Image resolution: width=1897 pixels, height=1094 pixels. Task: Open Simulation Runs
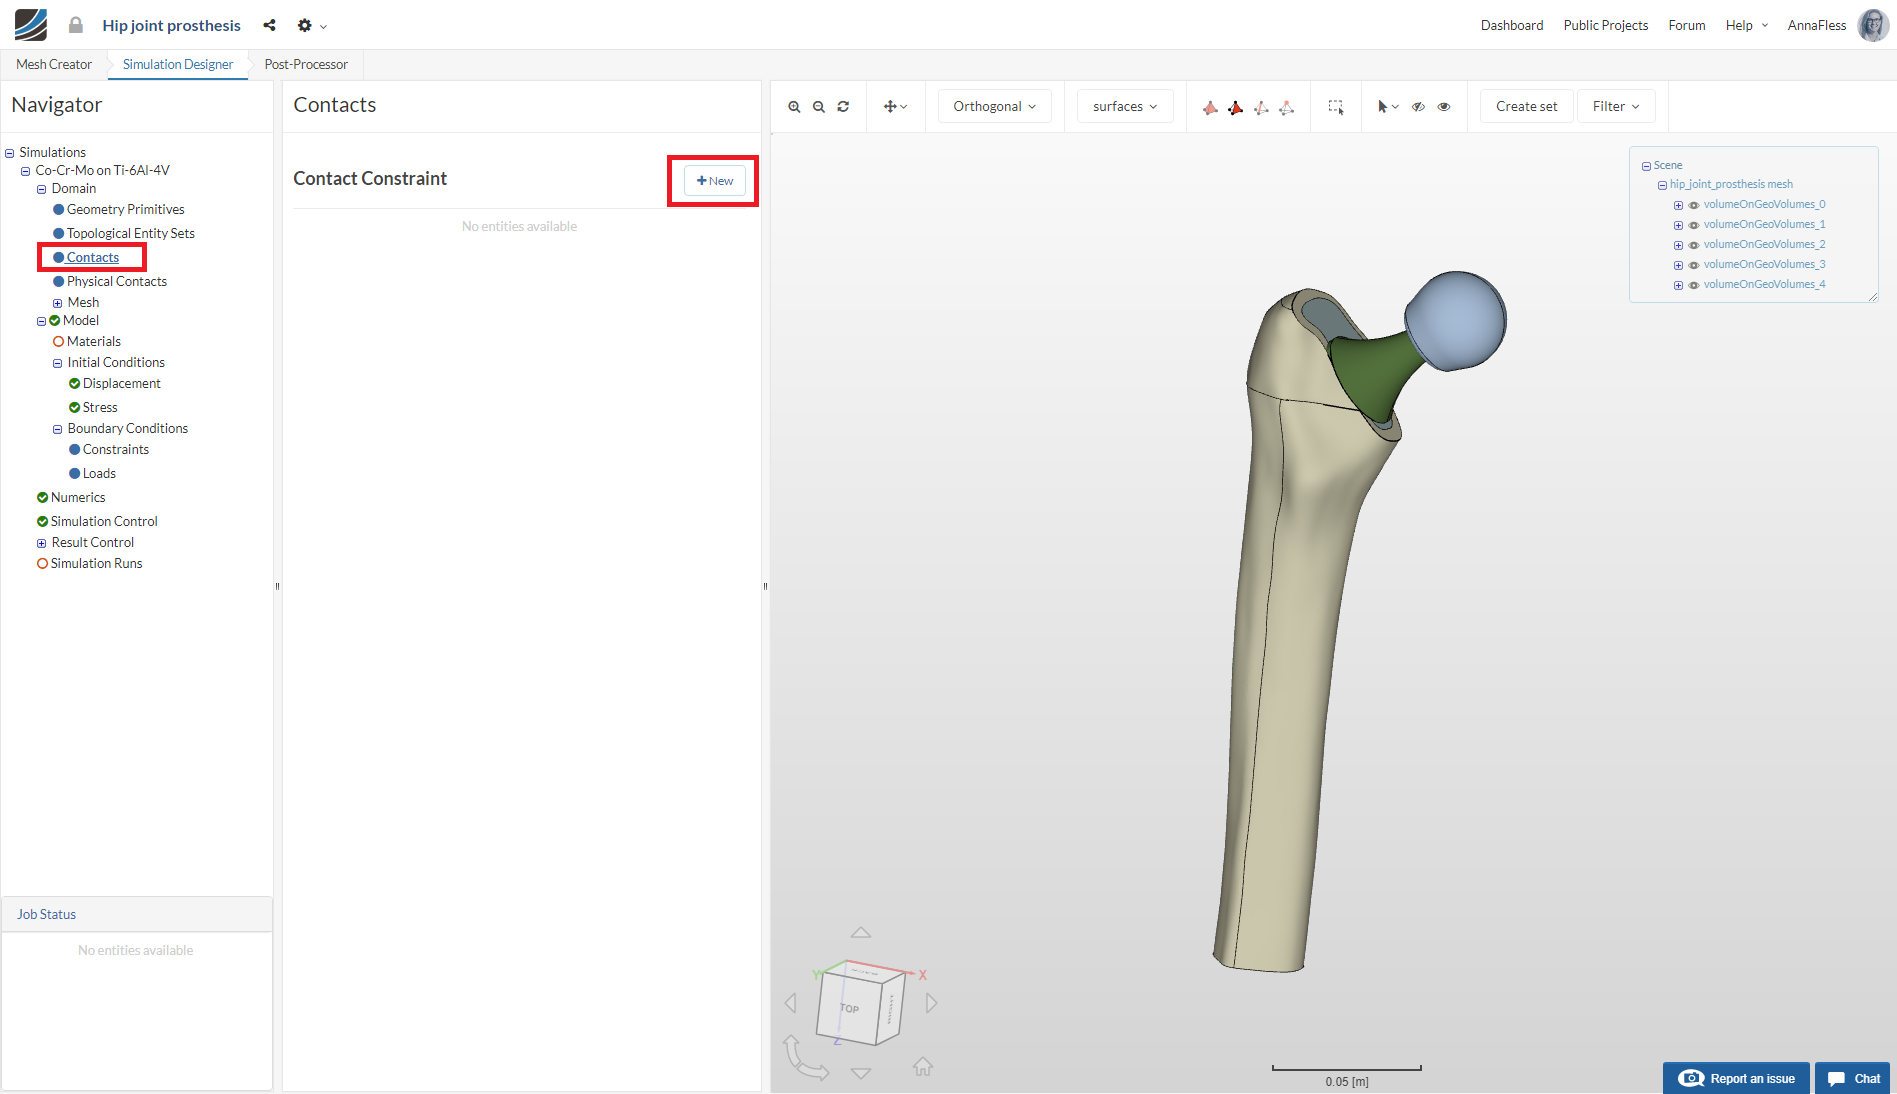(96, 563)
